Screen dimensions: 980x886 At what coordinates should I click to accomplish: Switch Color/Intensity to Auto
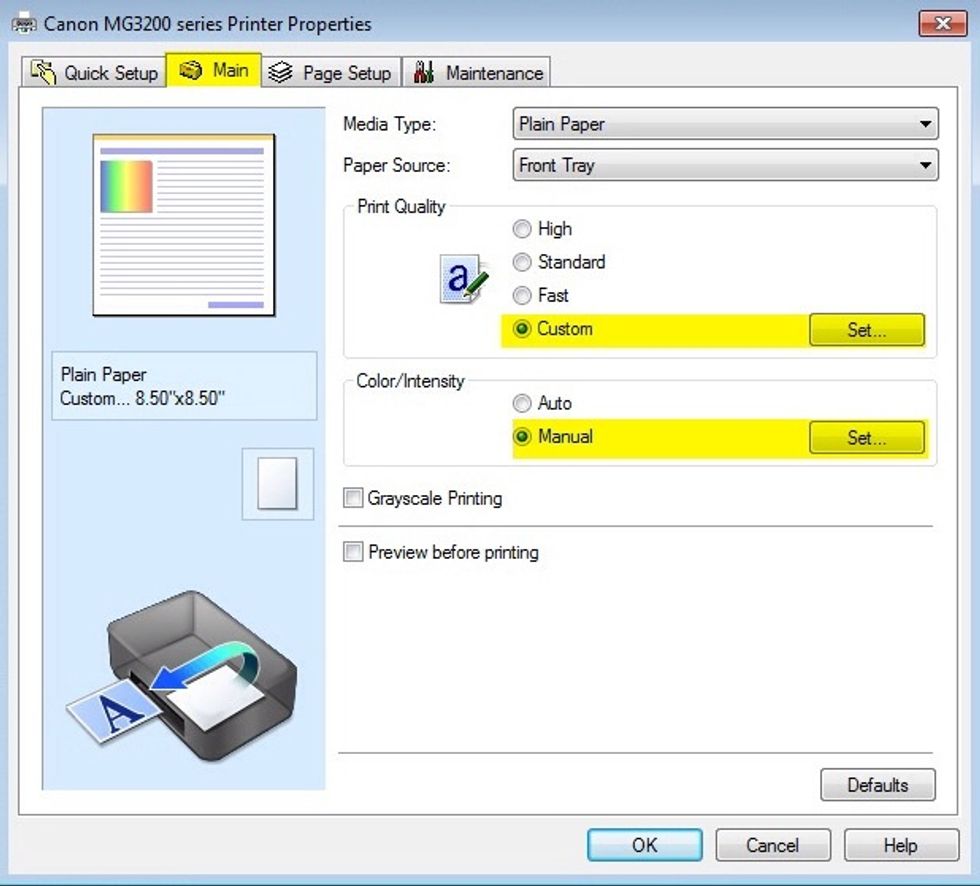click(522, 403)
